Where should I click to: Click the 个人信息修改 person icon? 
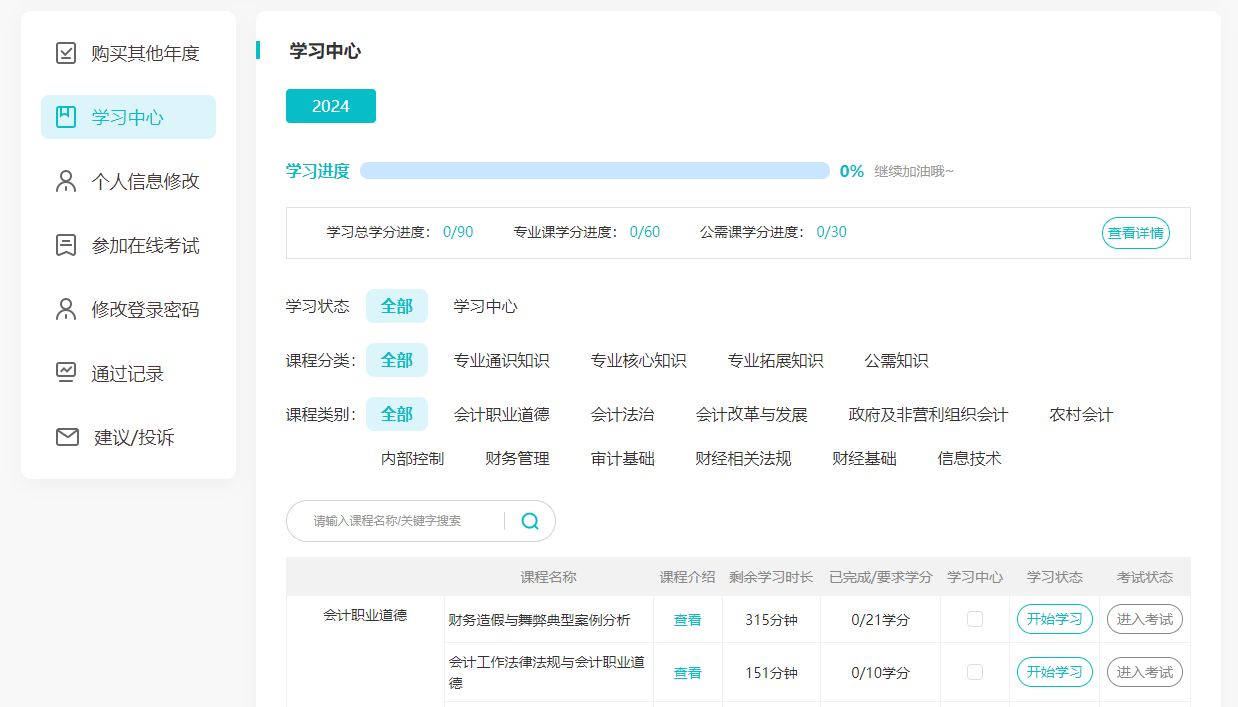point(66,181)
